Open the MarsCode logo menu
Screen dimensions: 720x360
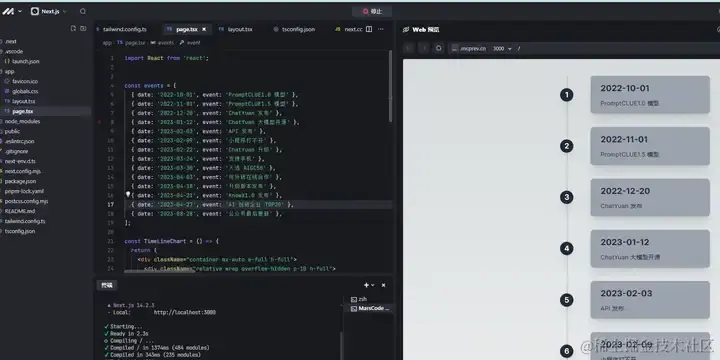(x=11, y=11)
